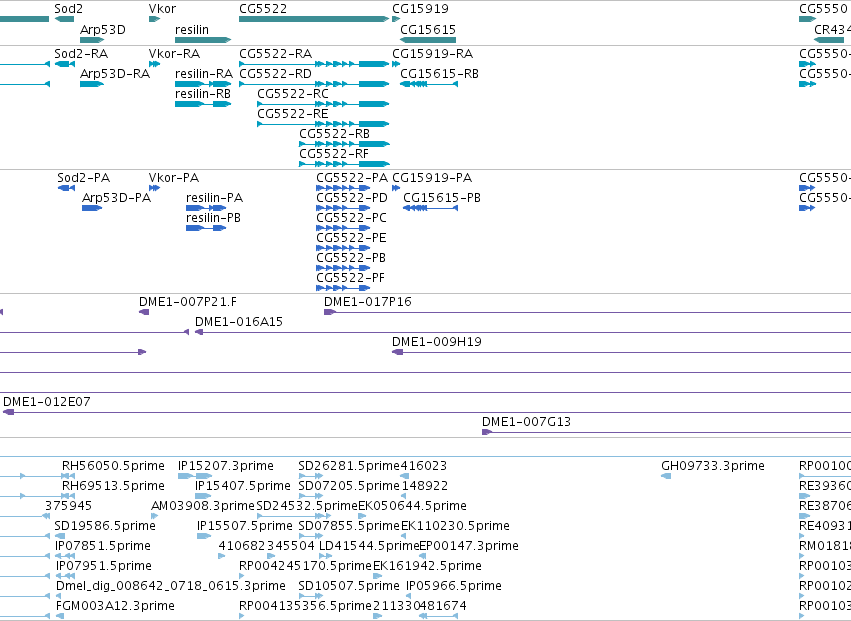The width and height of the screenshot is (851, 621).
Task: Select the Arp53D gene label
Action: (x=103, y=29)
